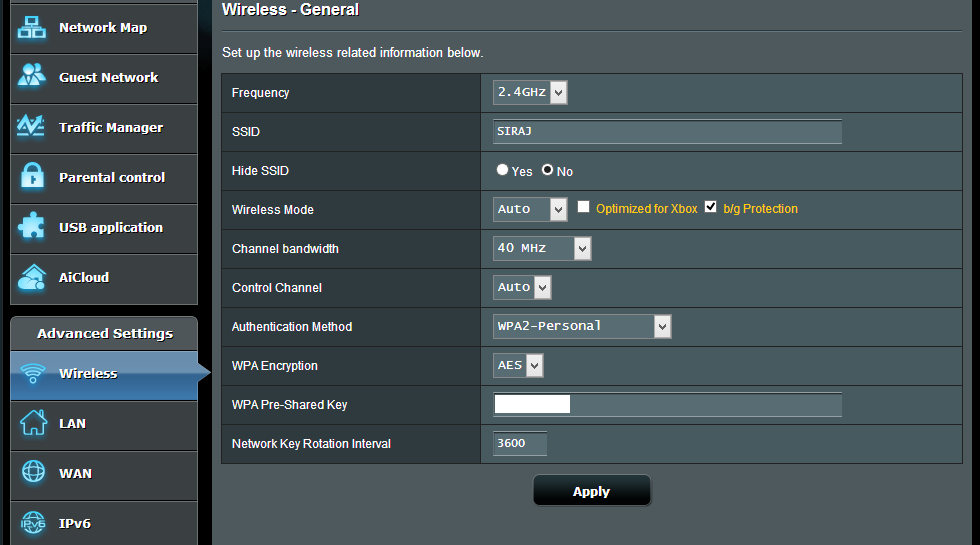Select the Parental control padlock icon
This screenshot has width=980, height=545.
tap(32, 176)
